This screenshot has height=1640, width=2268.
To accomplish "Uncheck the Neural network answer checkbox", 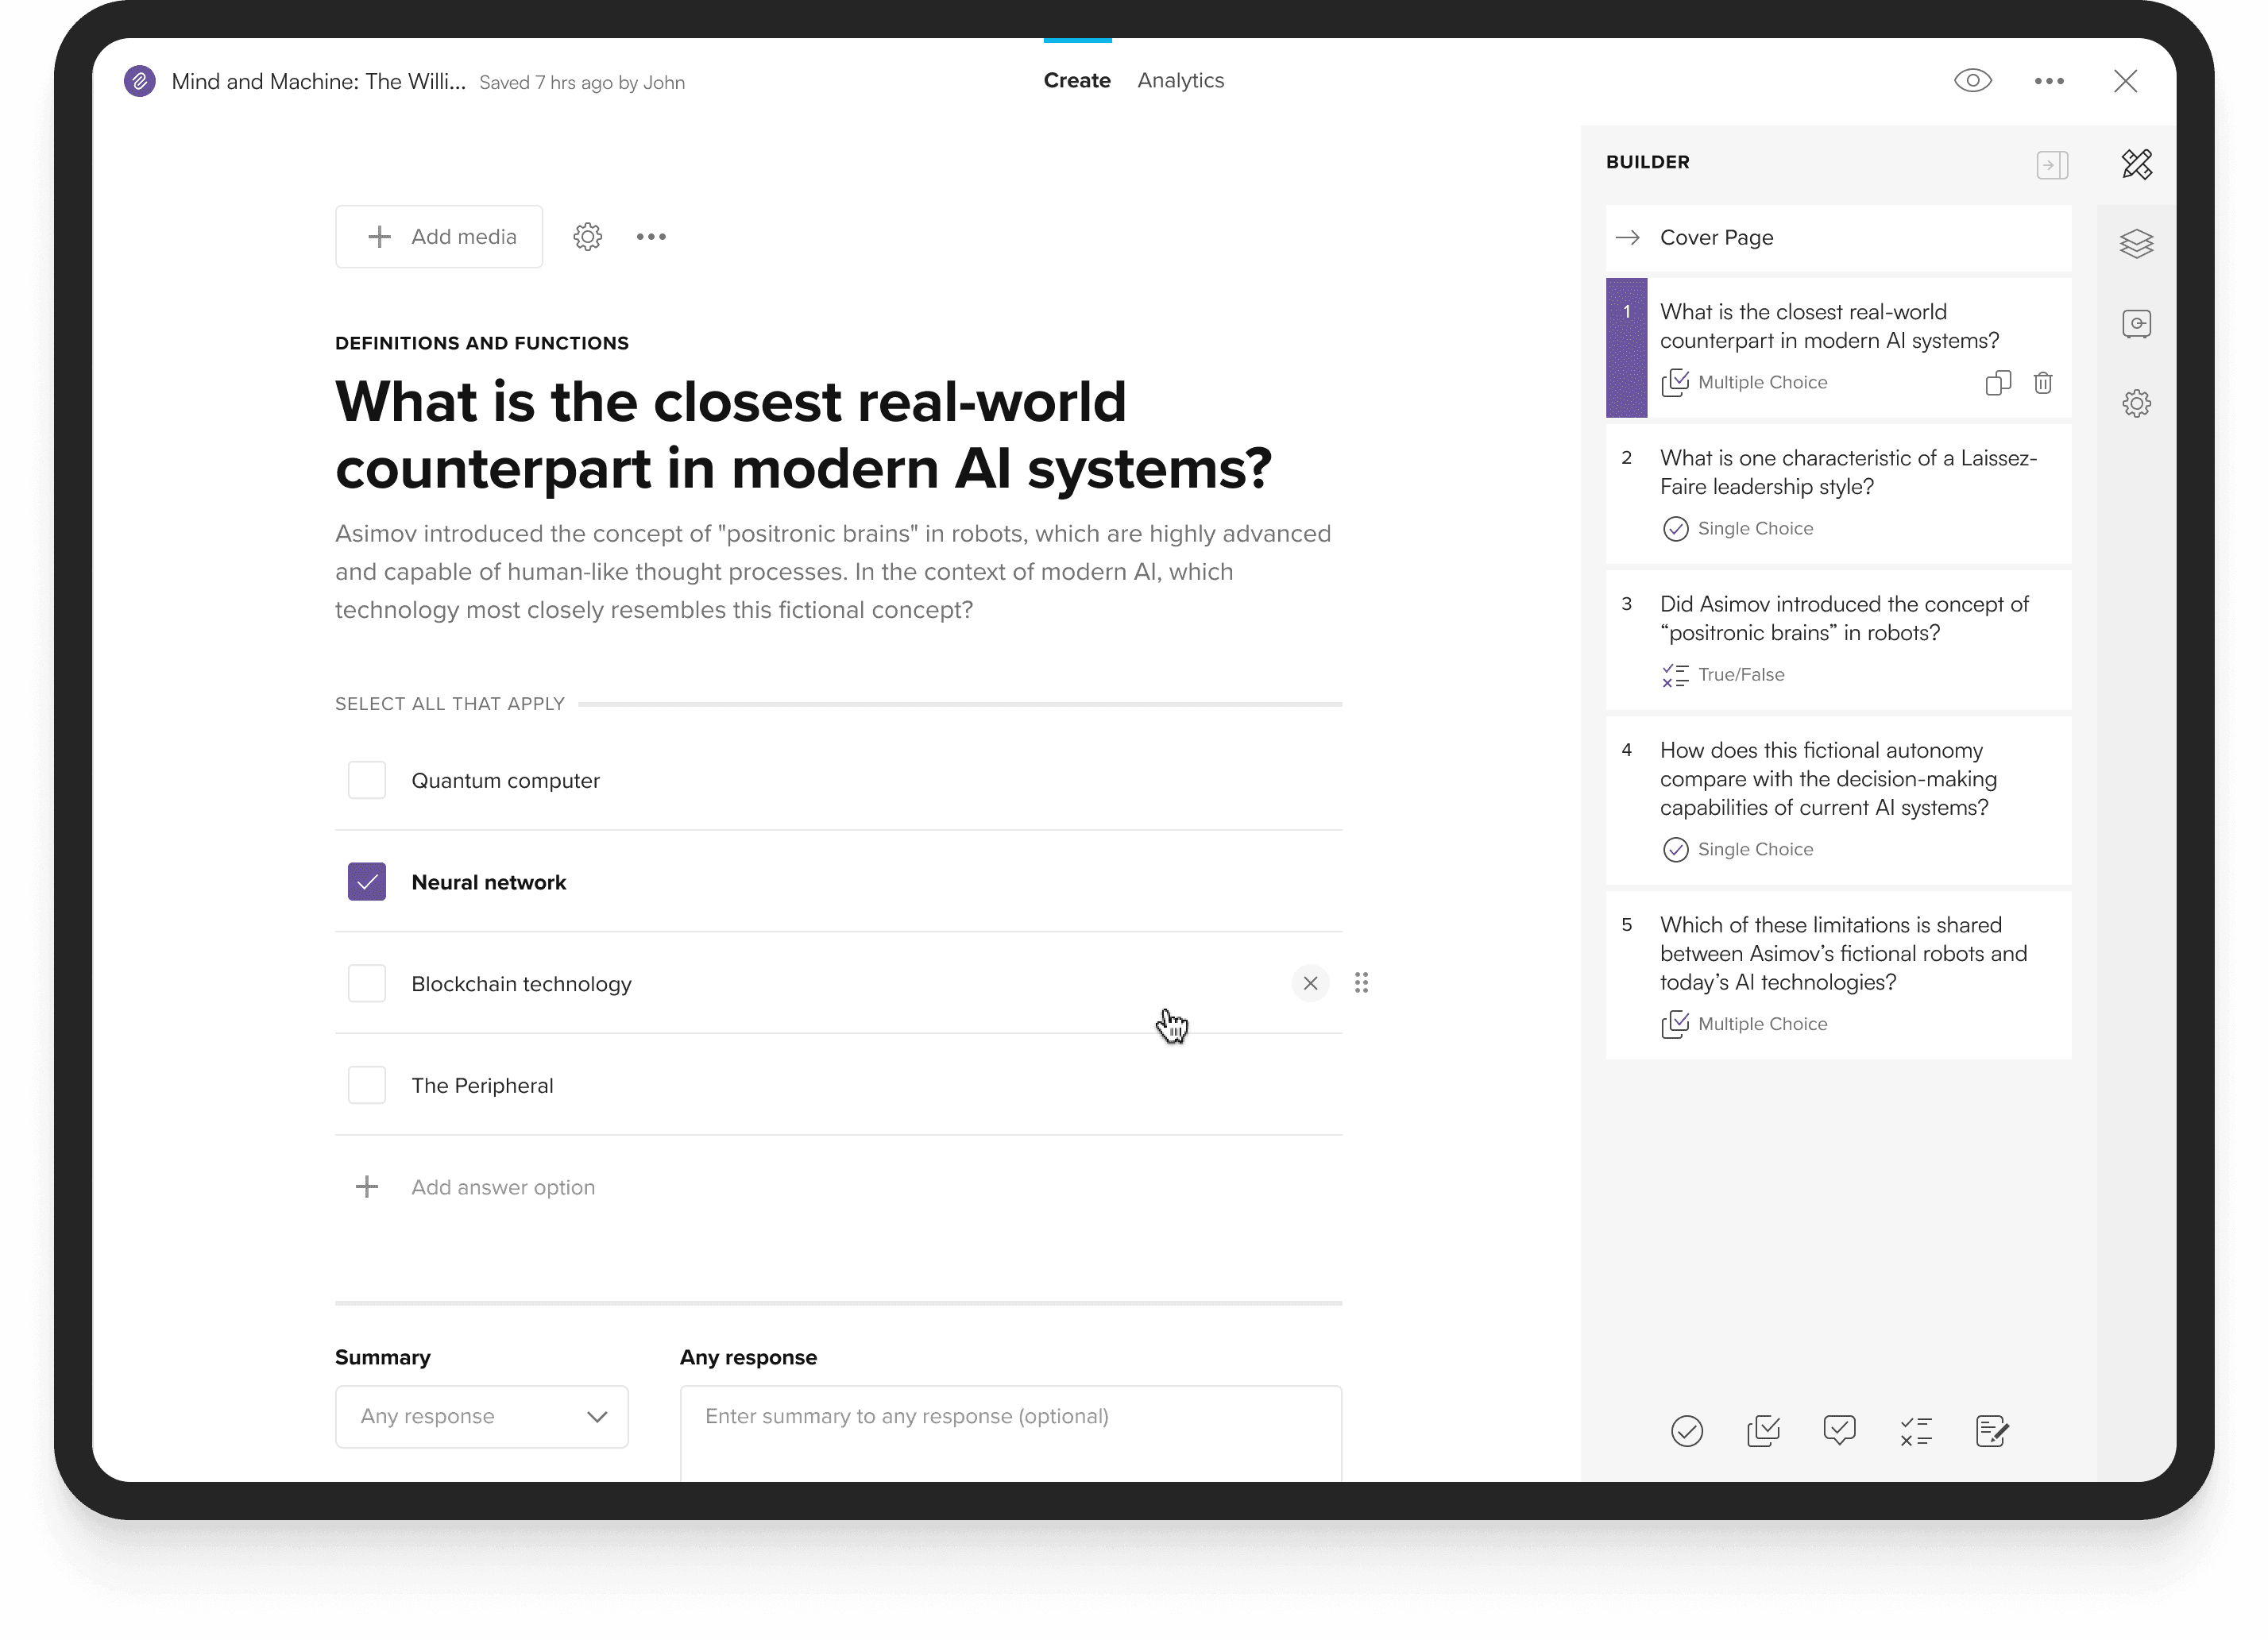I will 367,882.
